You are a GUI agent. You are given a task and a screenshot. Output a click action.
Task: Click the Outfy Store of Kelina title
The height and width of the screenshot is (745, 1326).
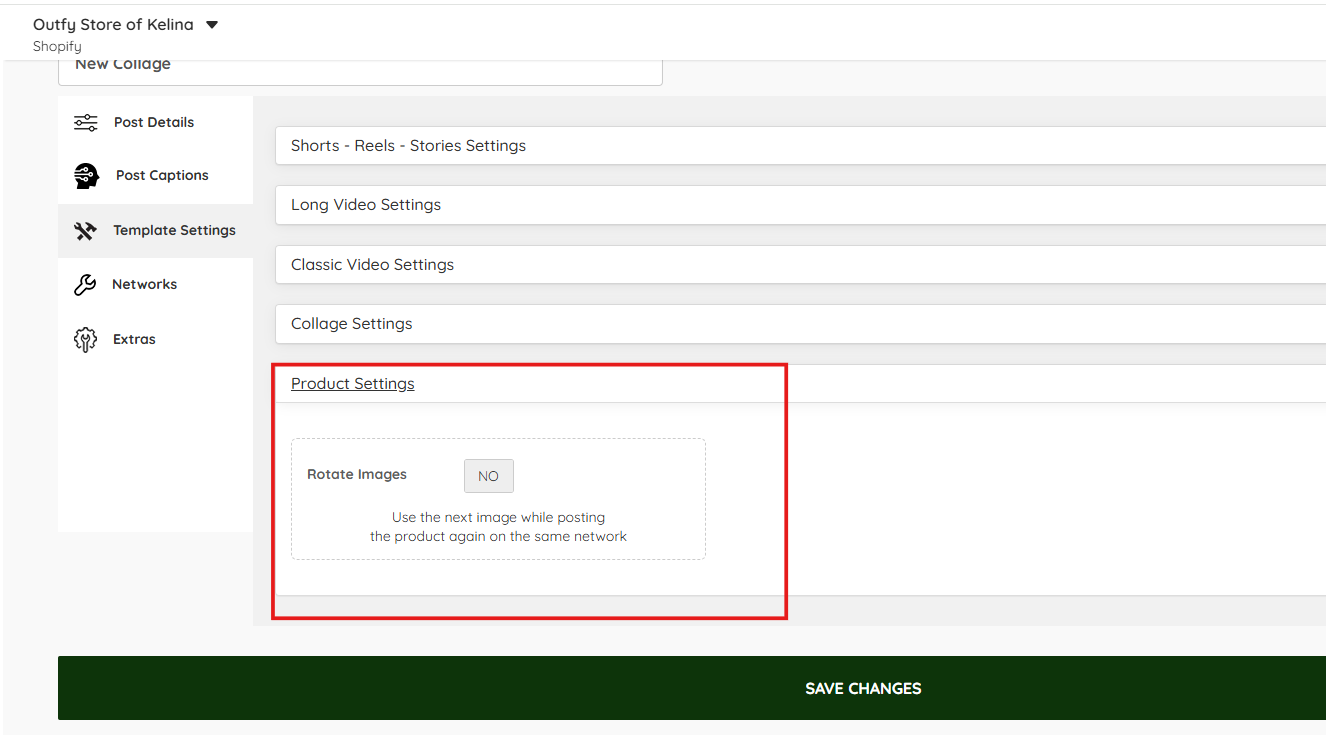[113, 24]
